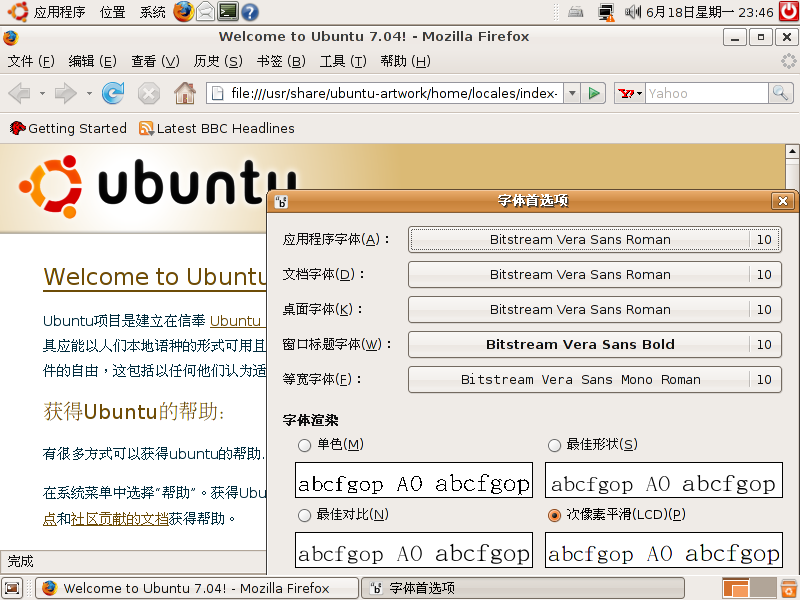
Task: Click the font dialog window menu icon
Action: (x=281, y=202)
